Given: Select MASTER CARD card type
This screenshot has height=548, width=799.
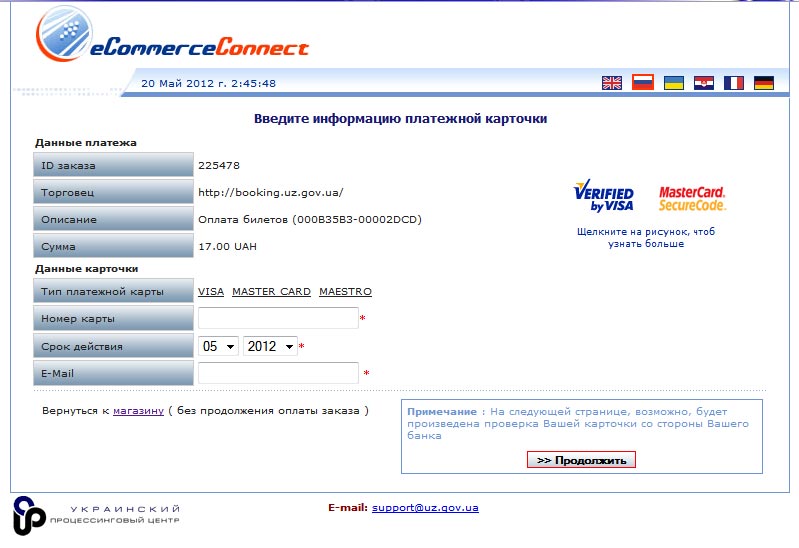Looking at the screenshot, I should 271,292.
